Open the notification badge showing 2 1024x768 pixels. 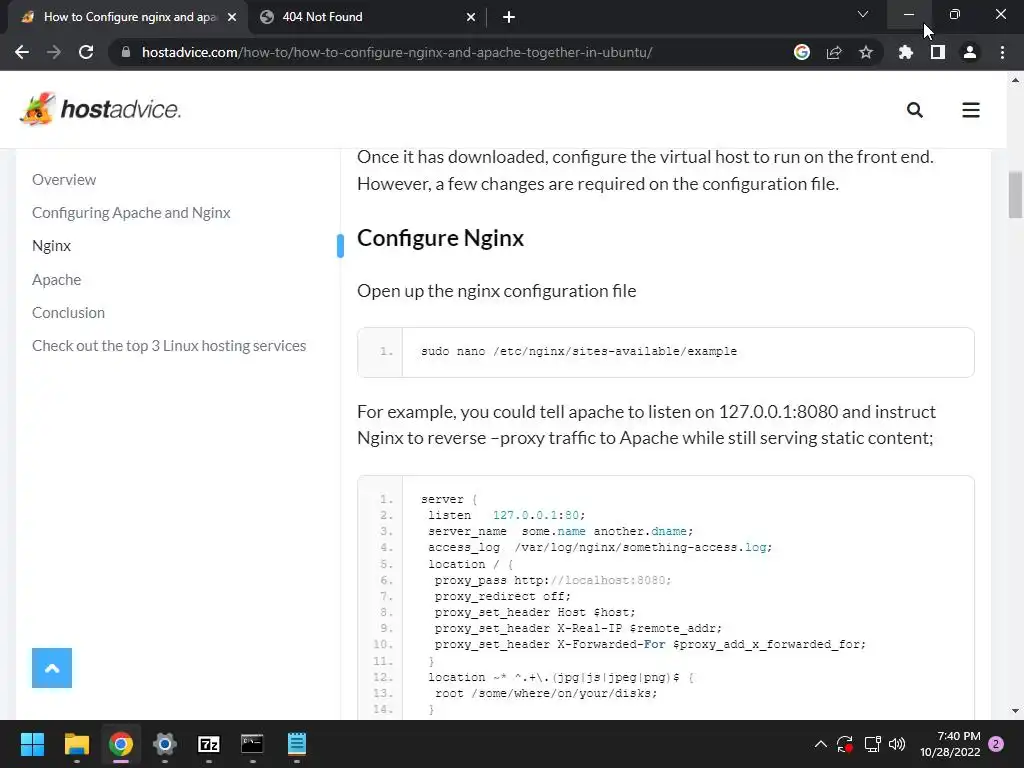996,744
